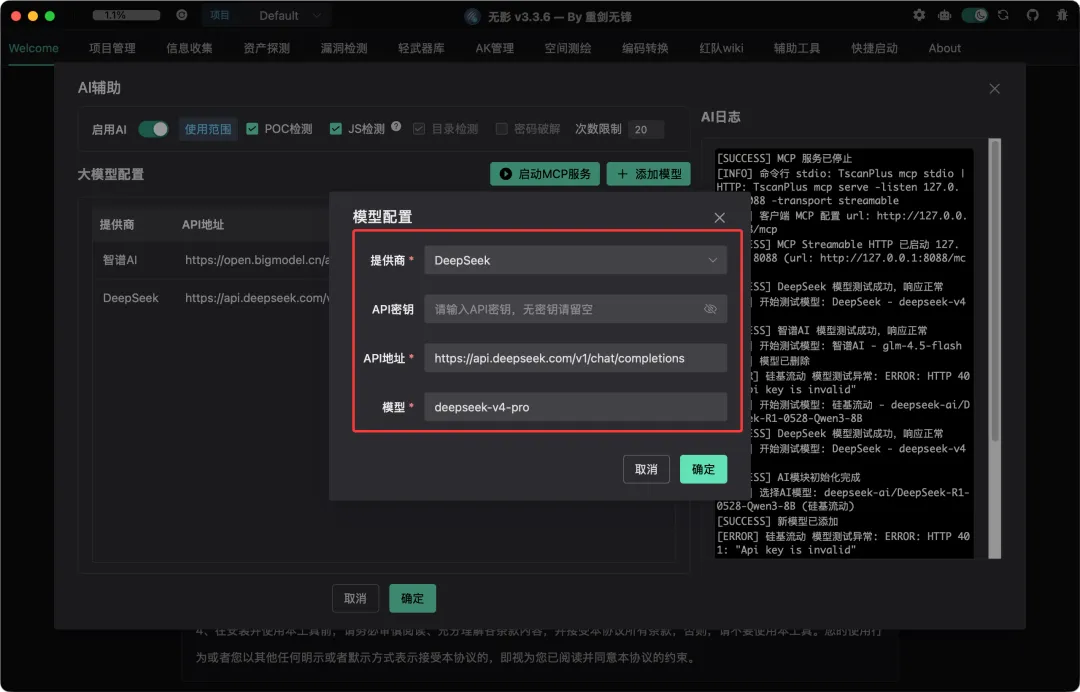Toggle the 目录检测 checkbox
The image size is (1080, 692).
click(419, 129)
